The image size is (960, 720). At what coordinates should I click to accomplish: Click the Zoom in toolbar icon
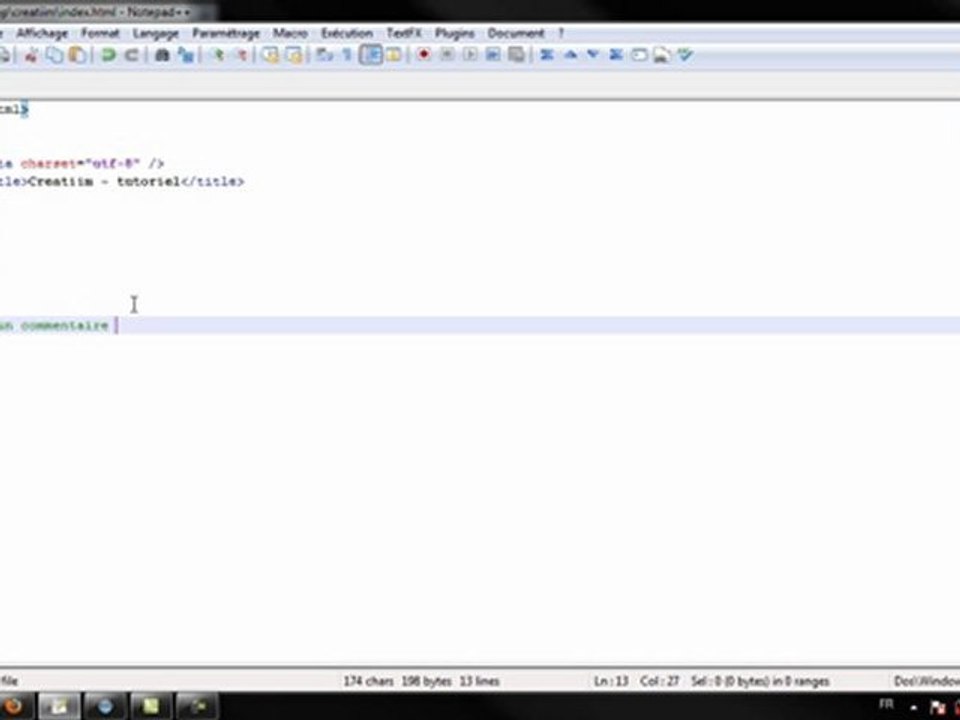click(217, 56)
